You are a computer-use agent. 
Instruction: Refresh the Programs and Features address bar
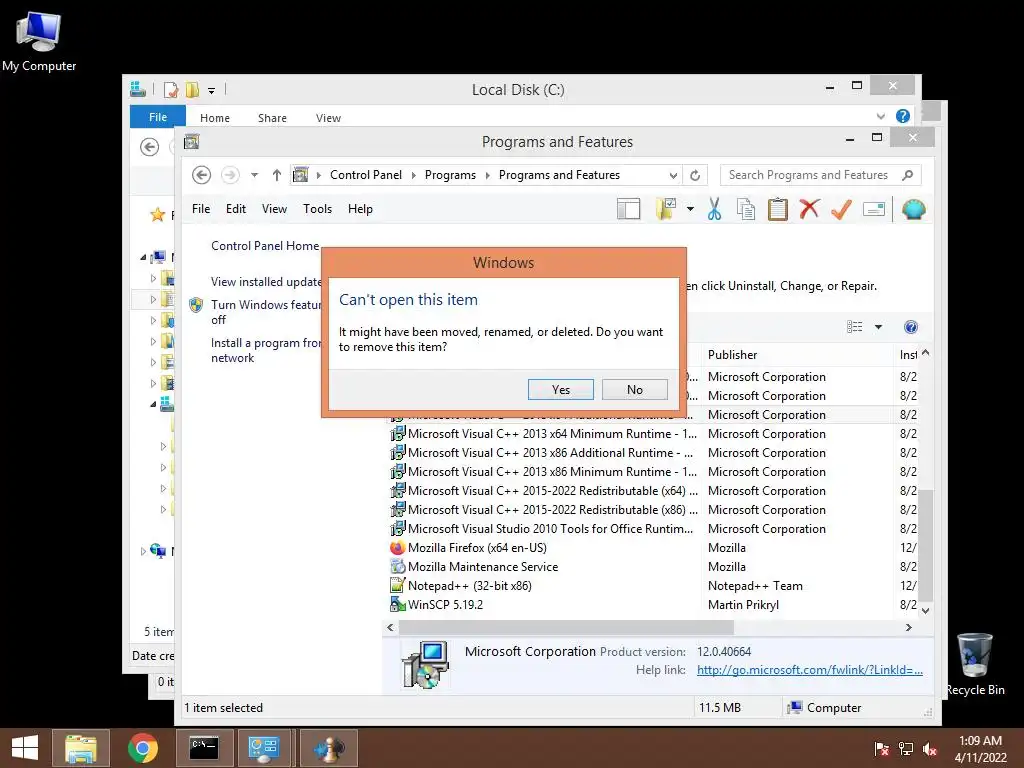695,175
